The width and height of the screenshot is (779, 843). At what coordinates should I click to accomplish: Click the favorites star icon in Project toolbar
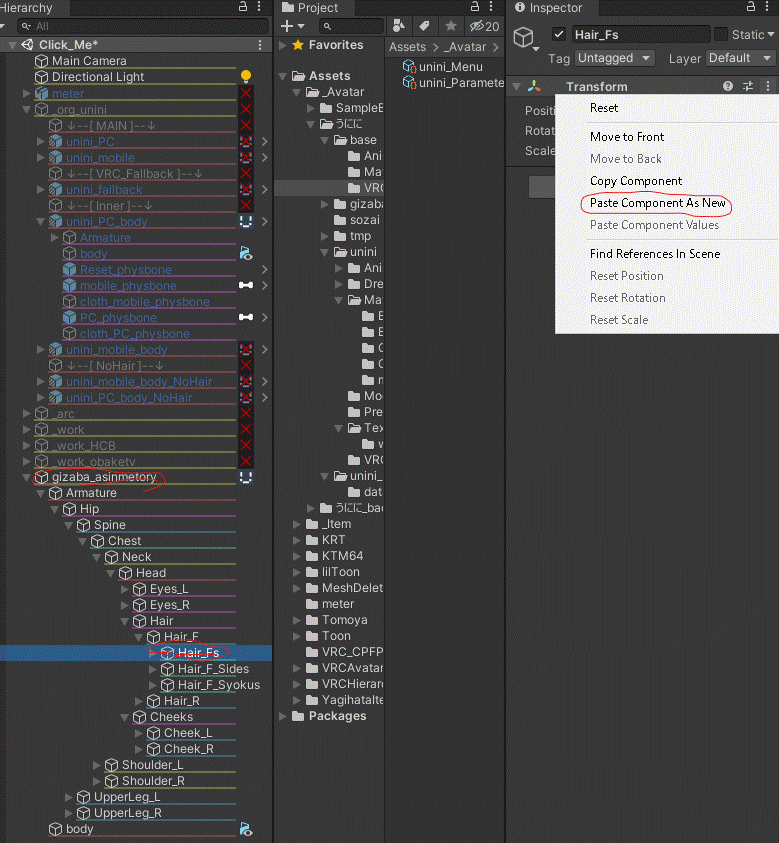coord(451,26)
